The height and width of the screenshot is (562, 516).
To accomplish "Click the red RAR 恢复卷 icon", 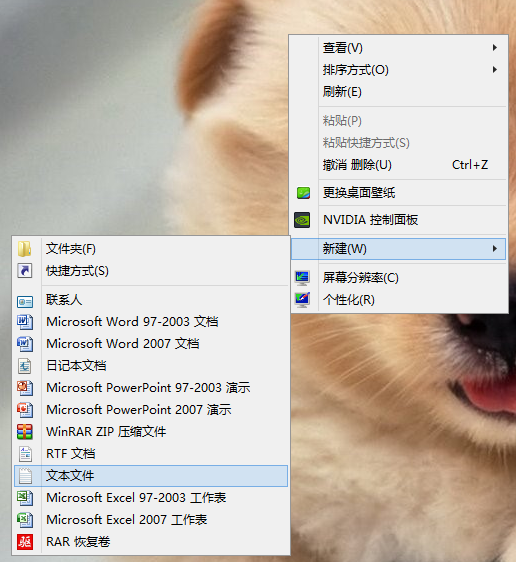I will [x=25, y=542].
